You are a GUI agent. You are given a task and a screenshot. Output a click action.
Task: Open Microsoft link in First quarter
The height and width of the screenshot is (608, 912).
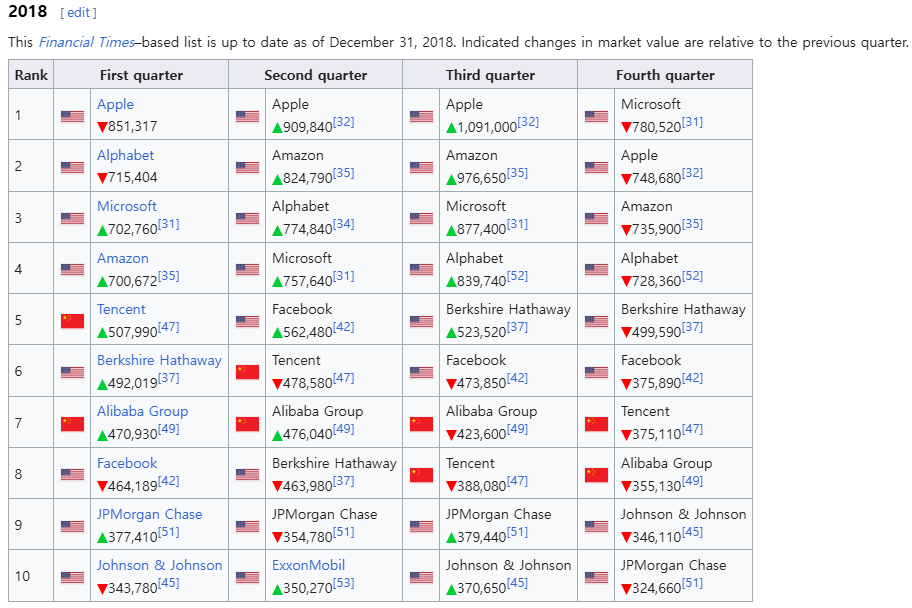click(127, 206)
